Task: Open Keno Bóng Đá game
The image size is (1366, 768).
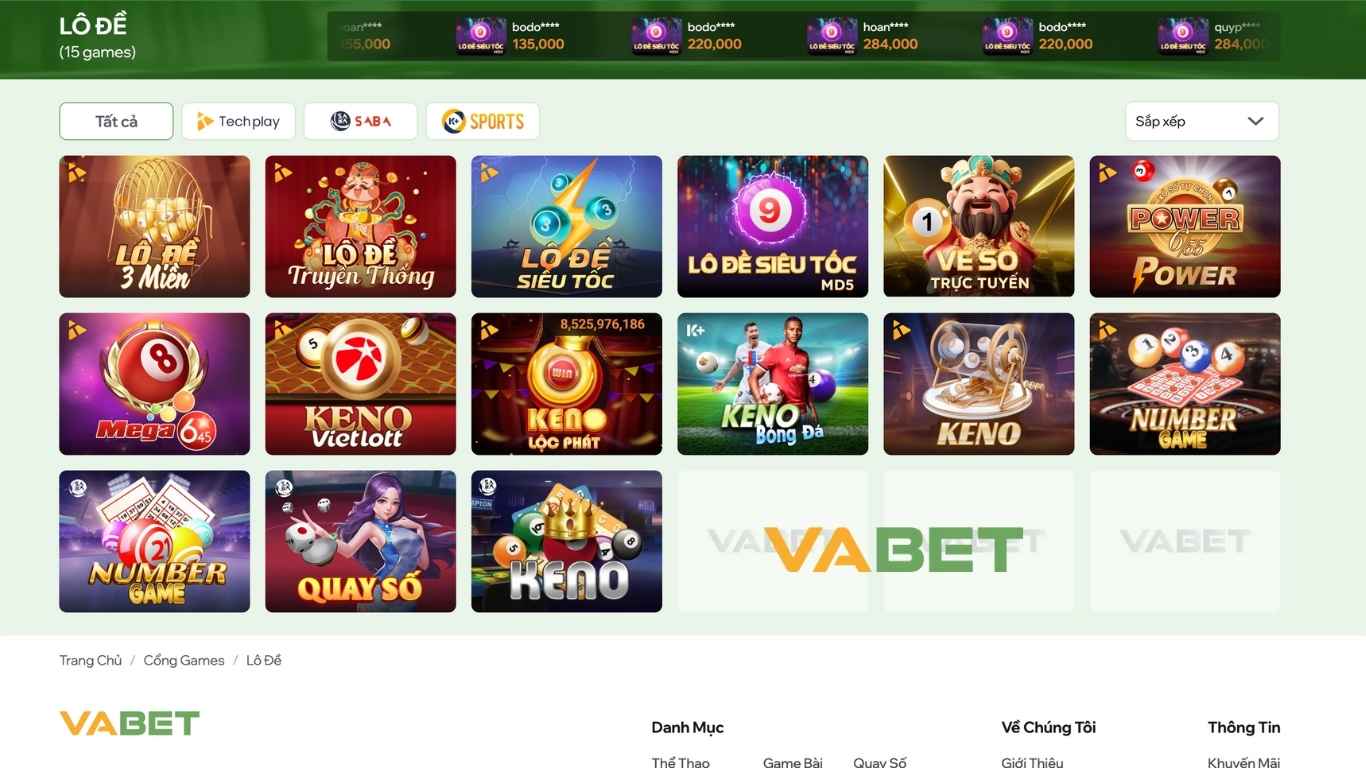Action: (772, 384)
